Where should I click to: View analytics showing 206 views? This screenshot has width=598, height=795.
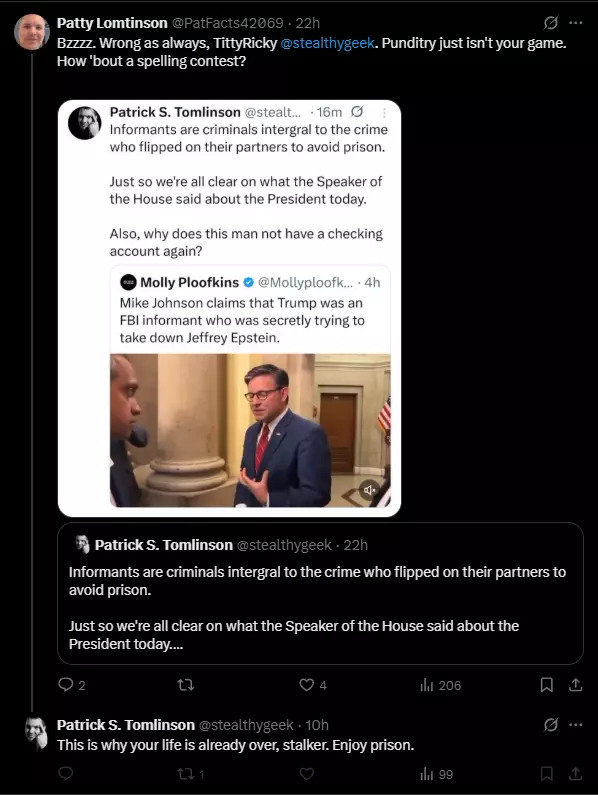pos(440,685)
